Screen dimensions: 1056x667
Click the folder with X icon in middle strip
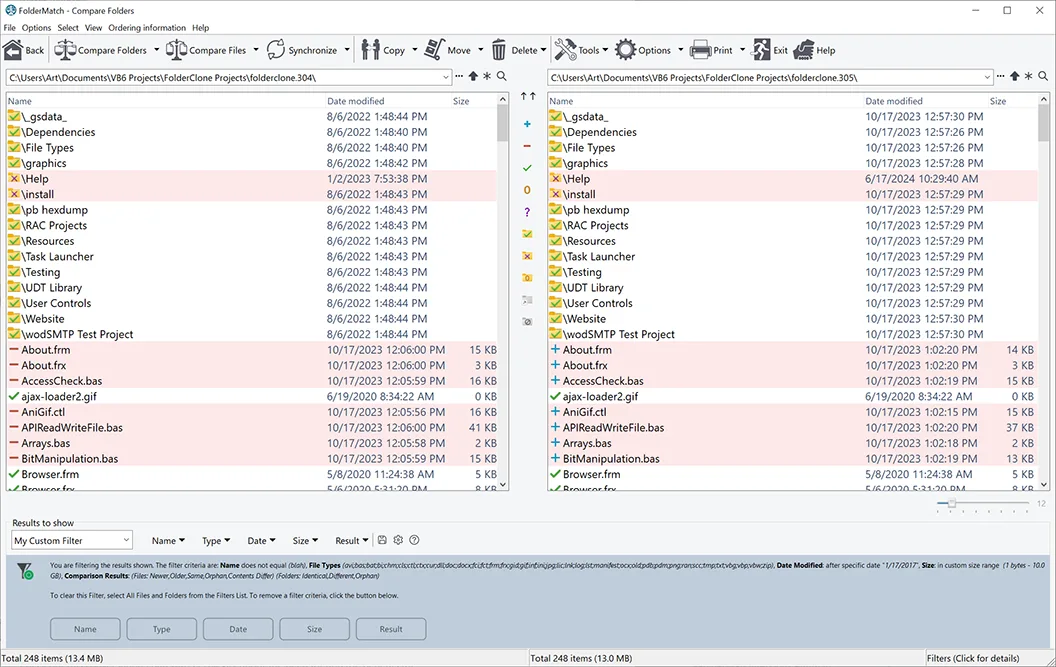[x=527, y=256]
